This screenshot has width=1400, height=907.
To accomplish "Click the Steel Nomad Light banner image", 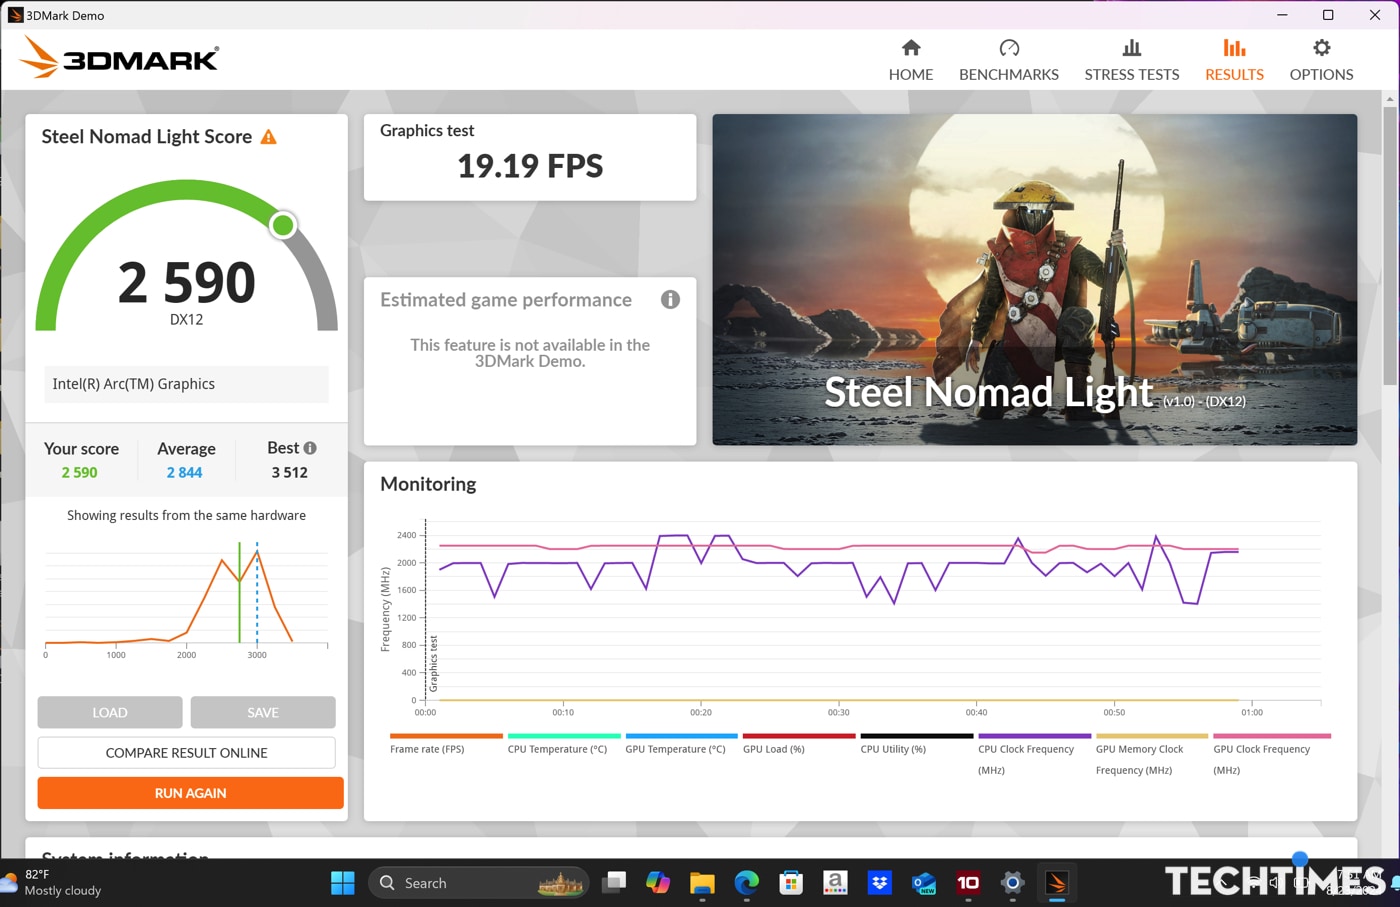I will (x=1034, y=279).
